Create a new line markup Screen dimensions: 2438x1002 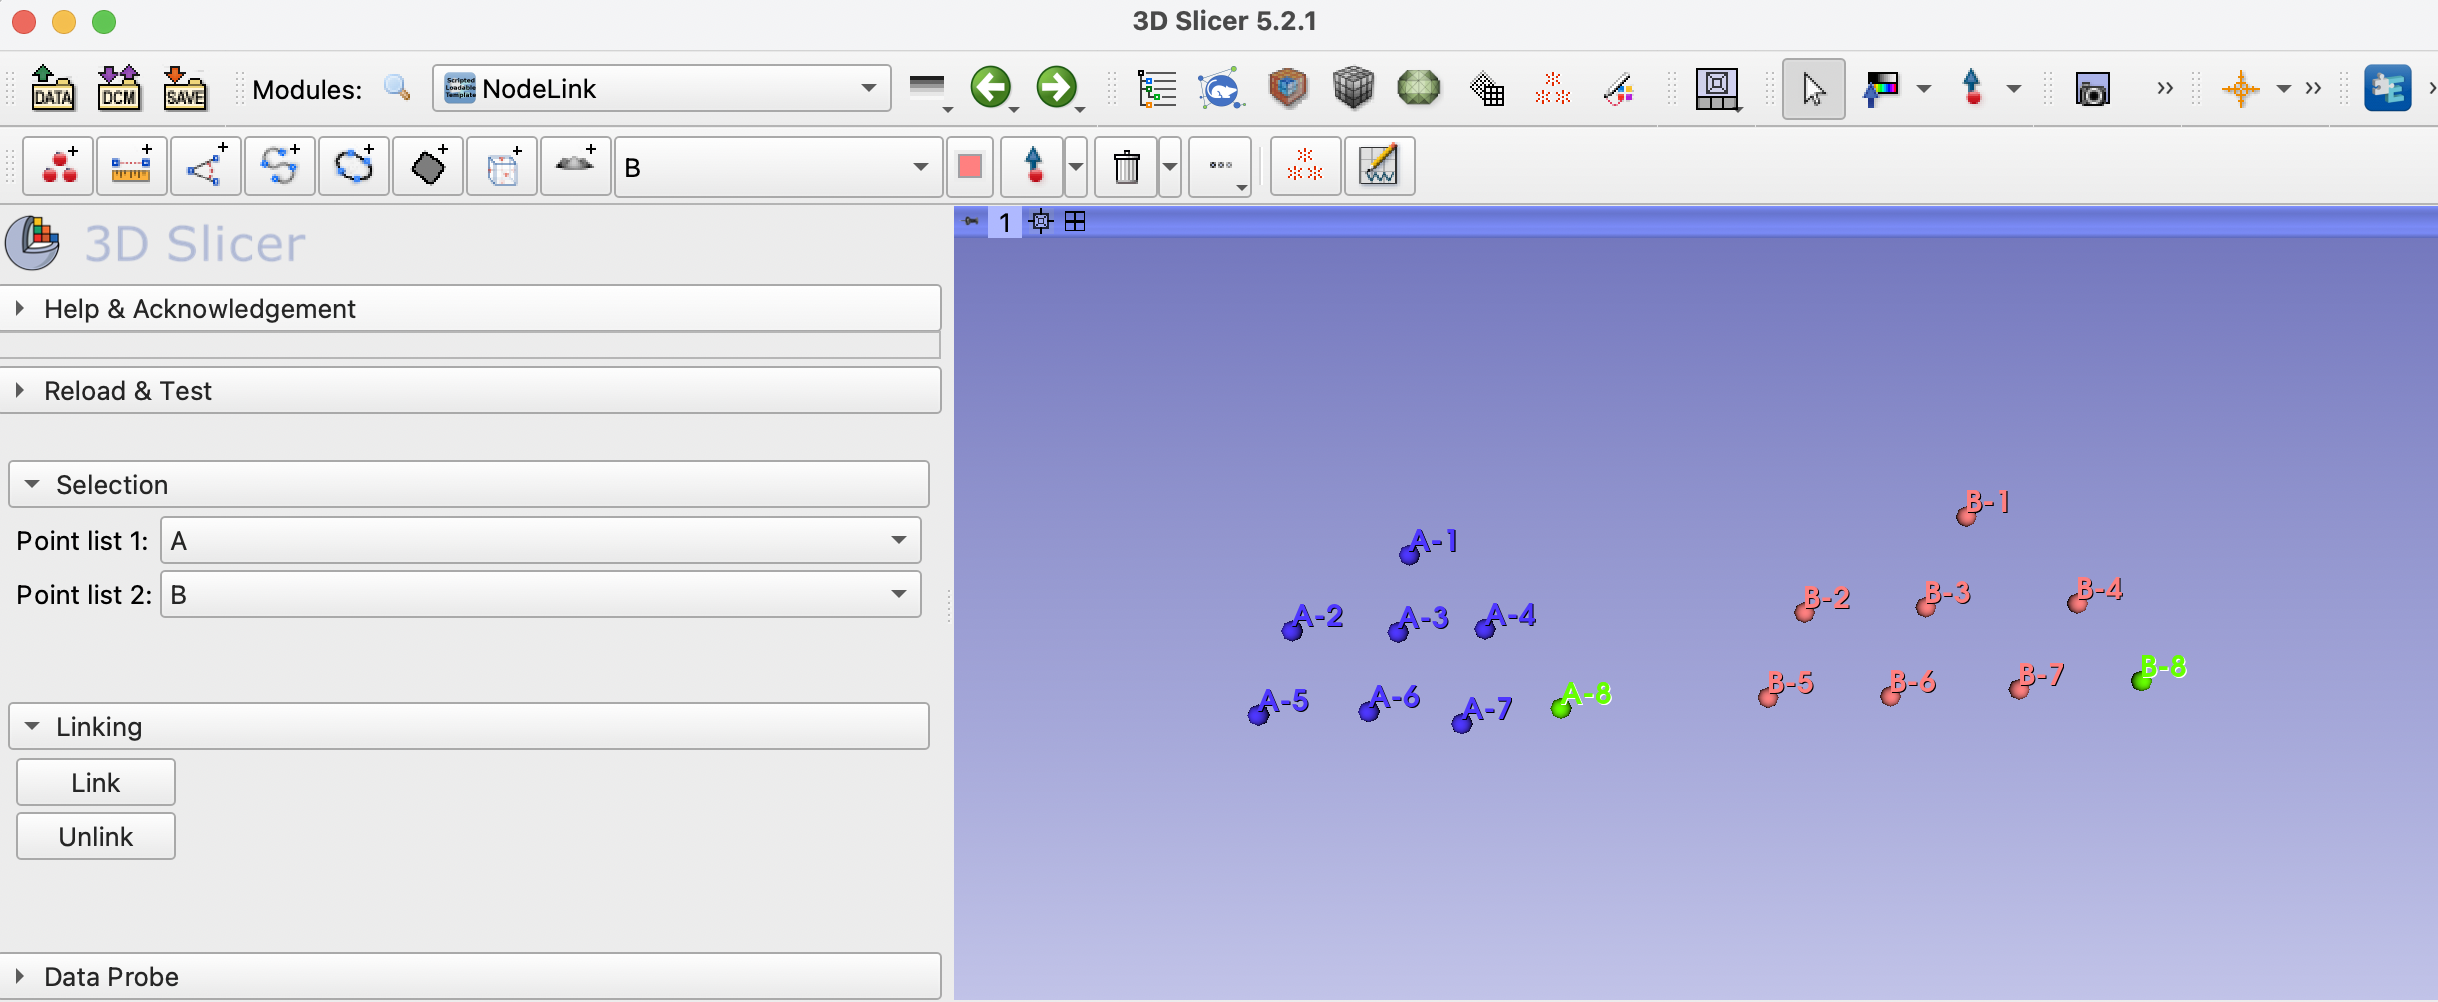click(131, 166)
